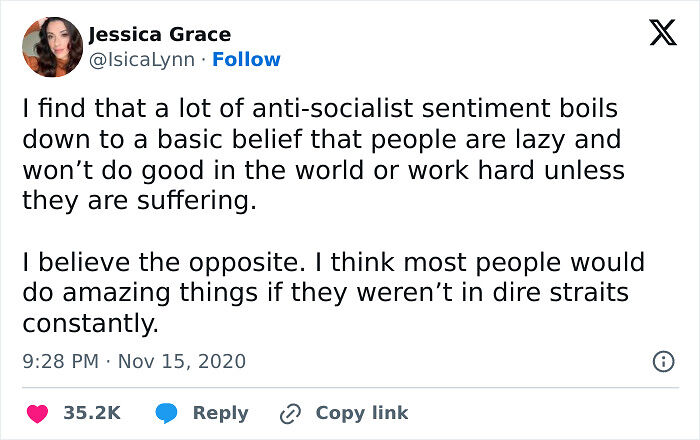Click the word 'constantly.' ending the tweet

tap(90, 325)
